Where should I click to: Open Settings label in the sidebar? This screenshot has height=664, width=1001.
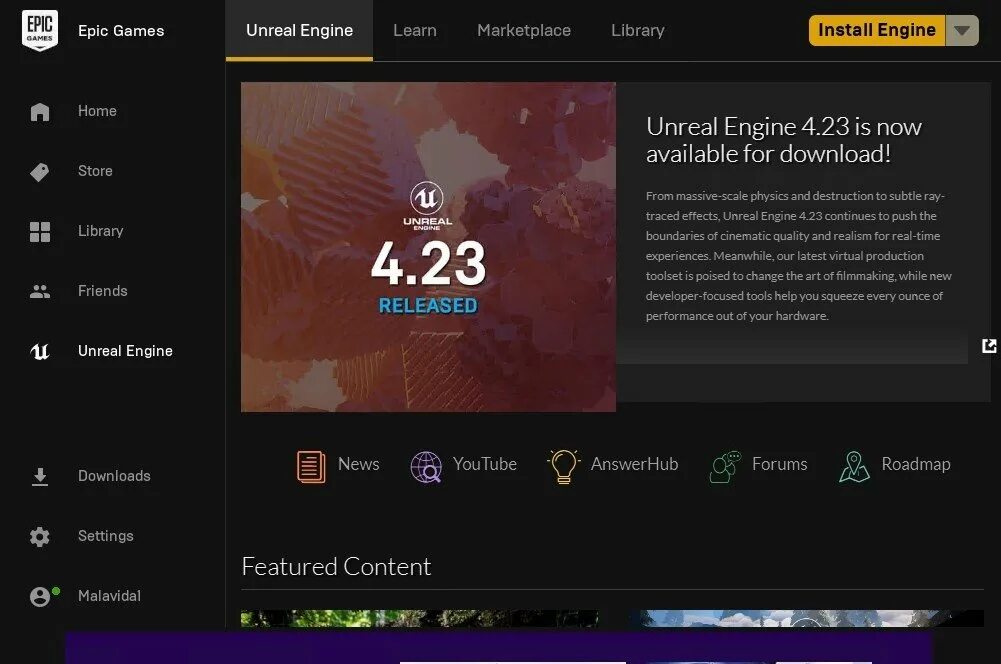[x=105, y=536]
